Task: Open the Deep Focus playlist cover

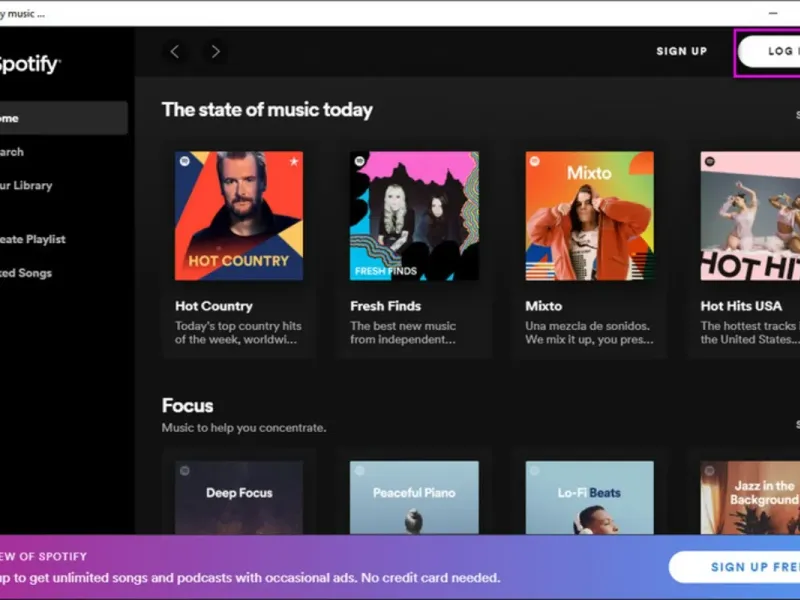Action: pyautogui.click(x=239, y=497)
